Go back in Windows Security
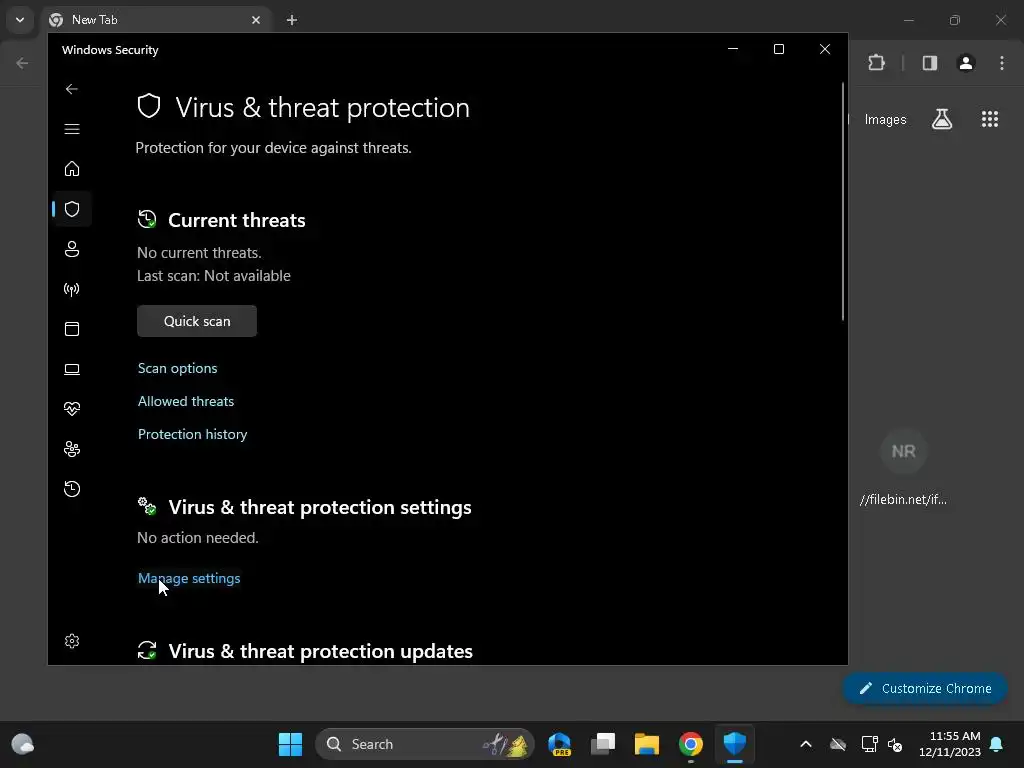 tap(72, 89)
